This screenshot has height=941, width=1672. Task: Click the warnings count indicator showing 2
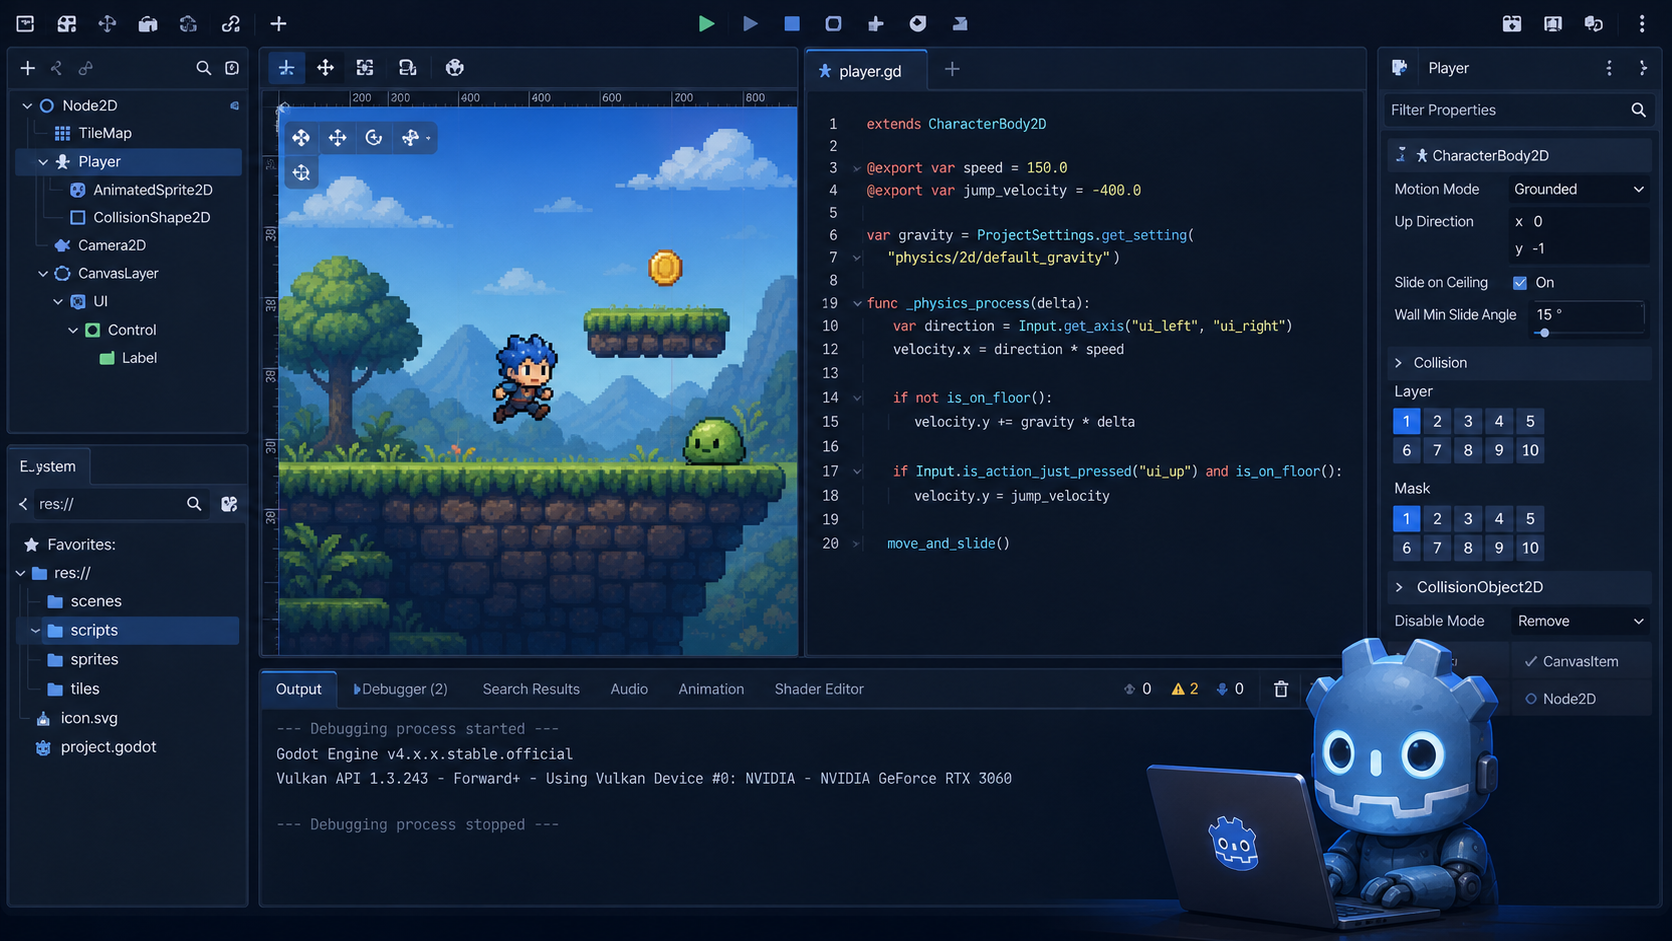click(x=1185, y=689)
